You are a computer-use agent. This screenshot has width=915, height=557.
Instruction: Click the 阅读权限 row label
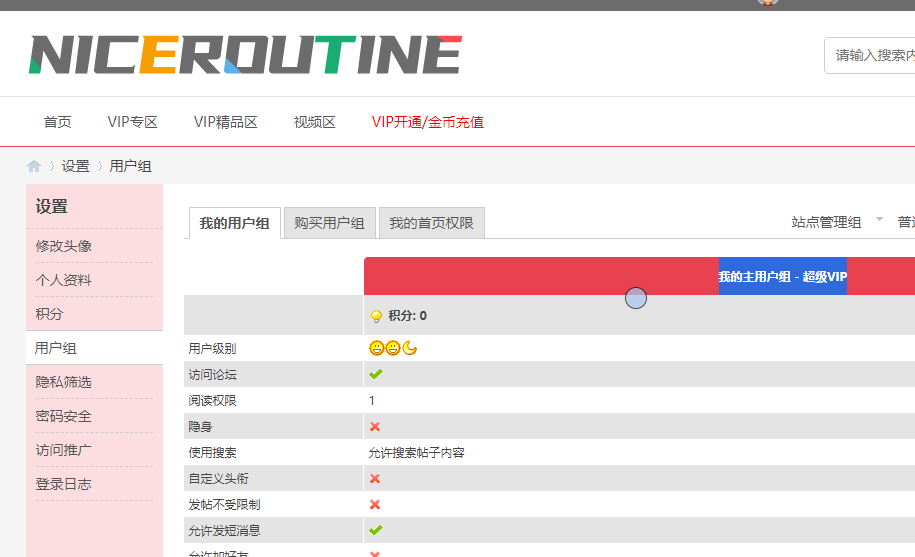212,401
